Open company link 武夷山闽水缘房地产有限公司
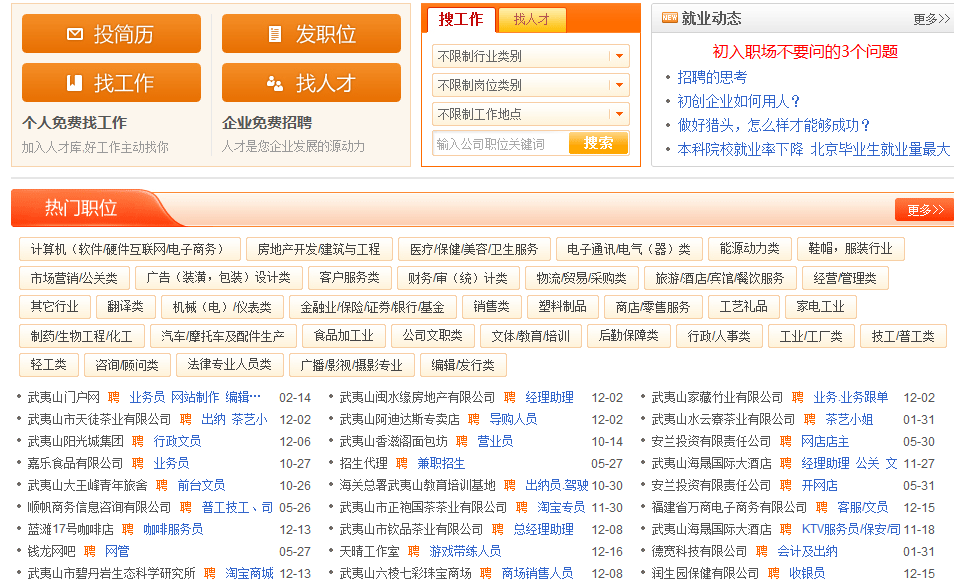 (x=417, y=397)
